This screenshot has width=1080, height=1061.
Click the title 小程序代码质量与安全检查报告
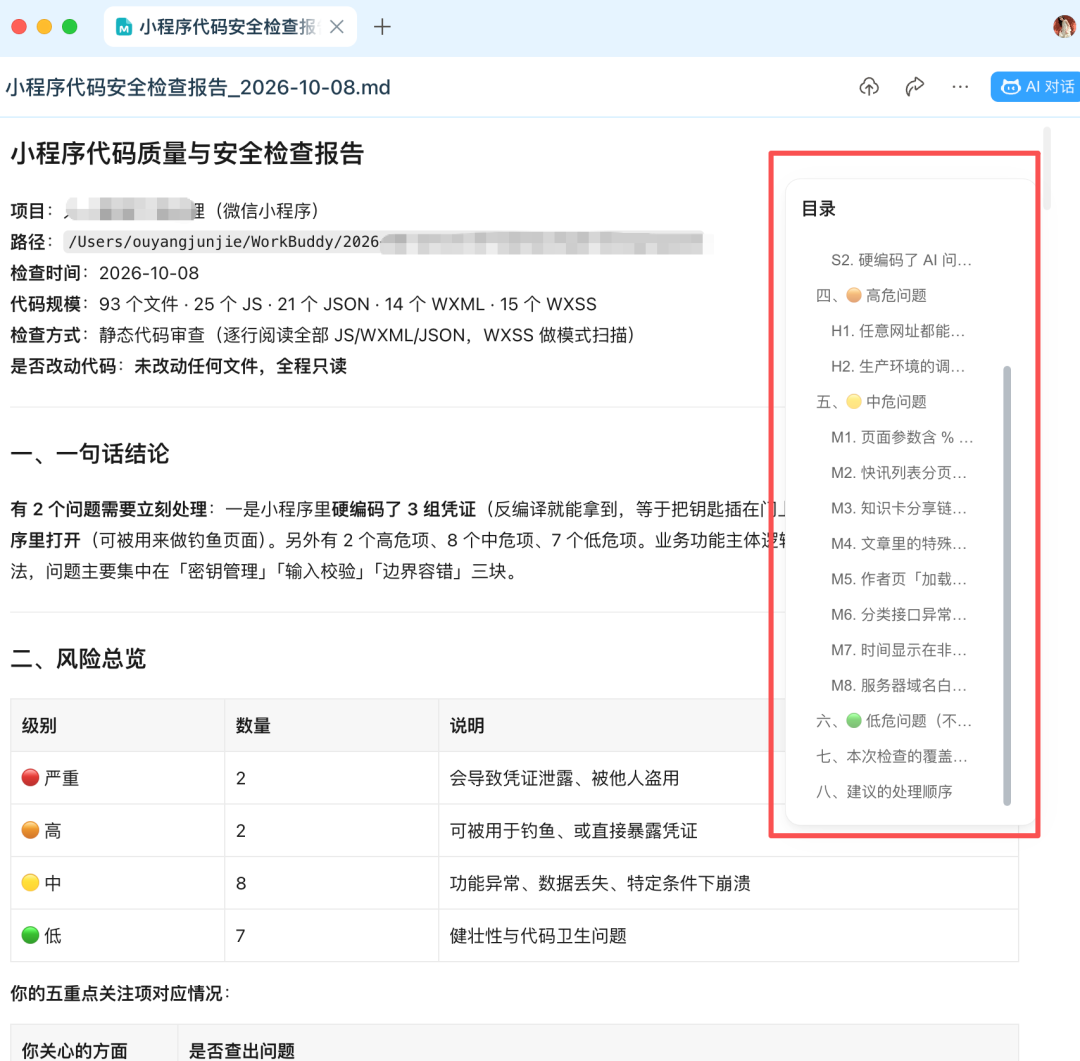(187, 153)
